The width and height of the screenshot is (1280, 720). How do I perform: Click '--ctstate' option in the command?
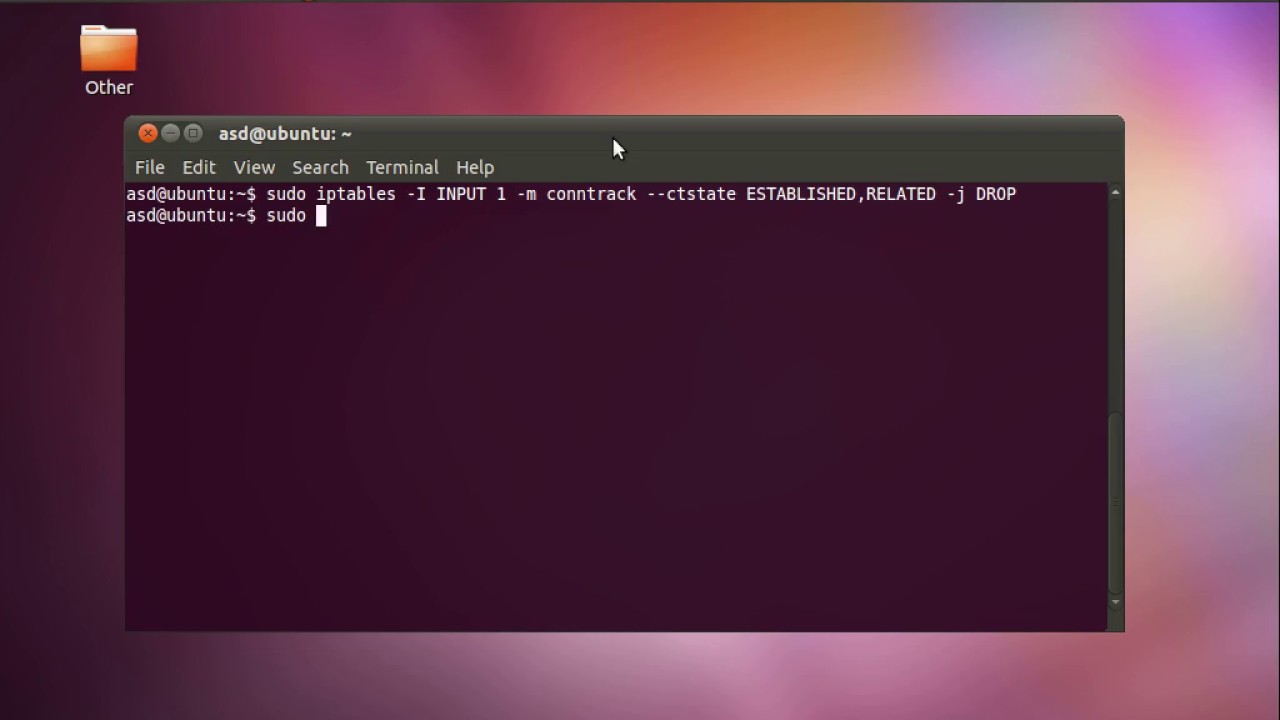[691, 194]
